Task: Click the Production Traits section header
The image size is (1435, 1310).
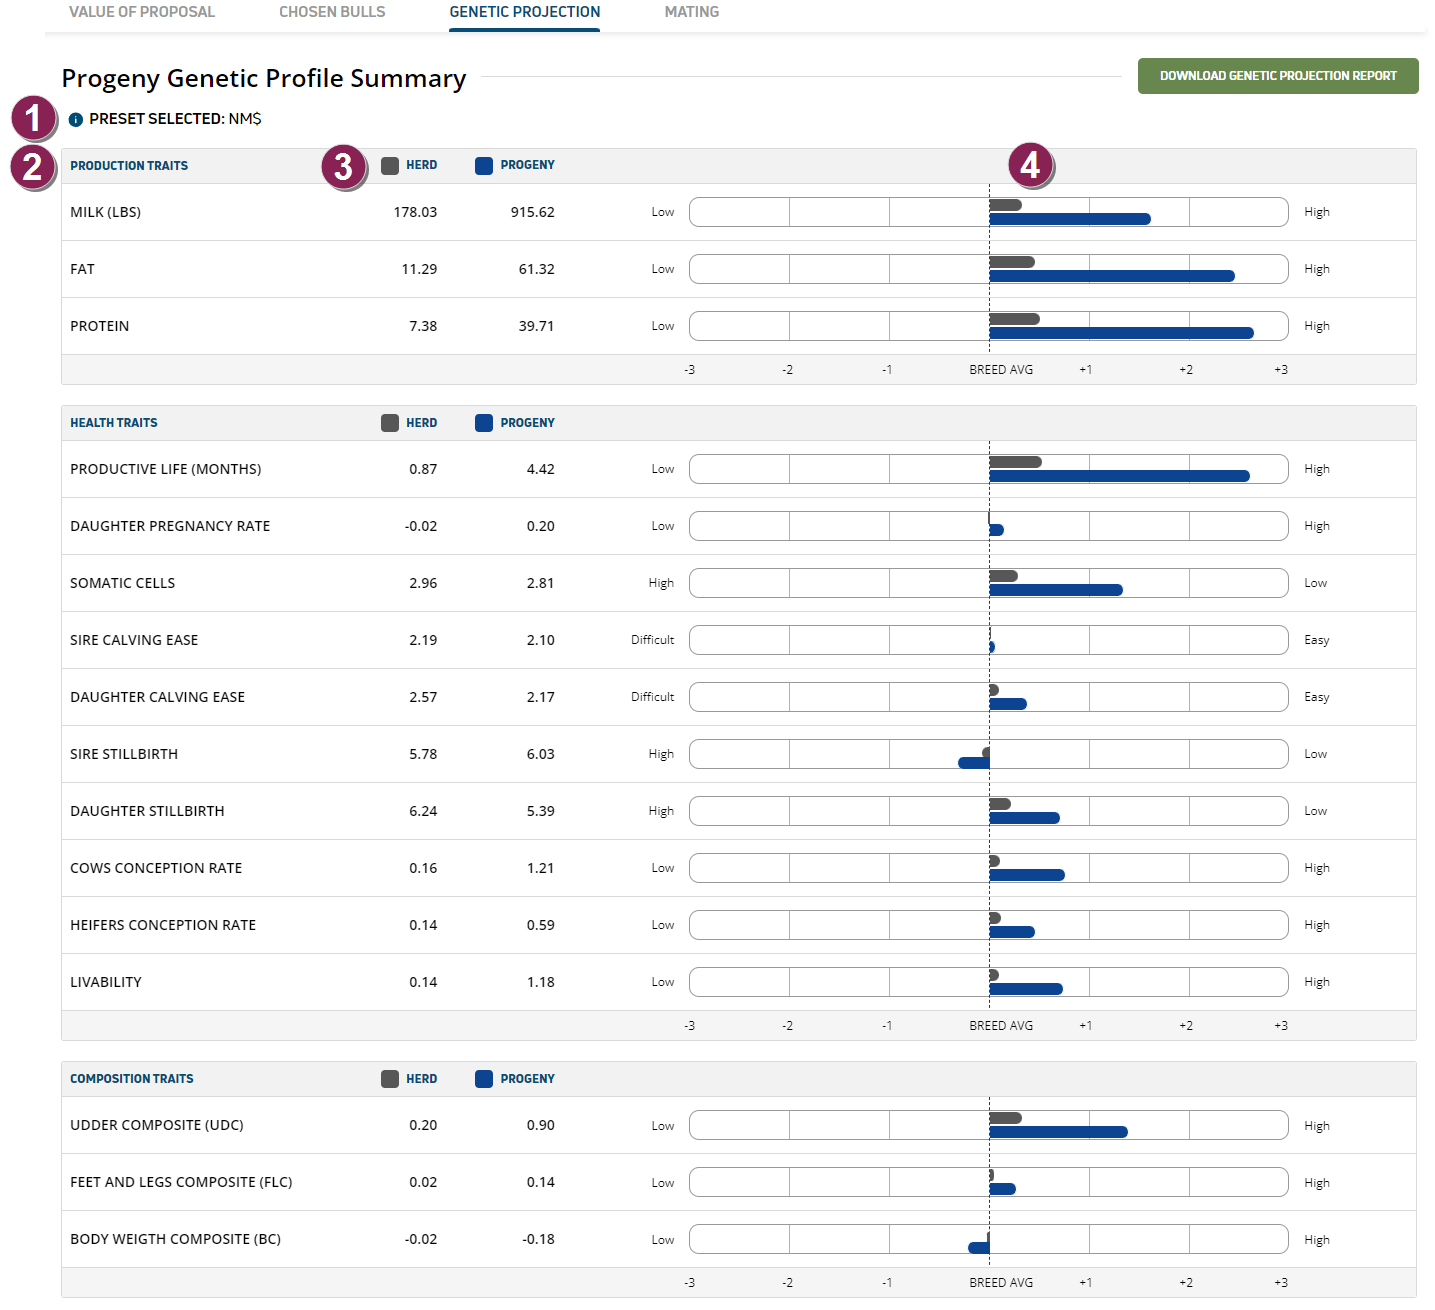Action: [129, 166]
